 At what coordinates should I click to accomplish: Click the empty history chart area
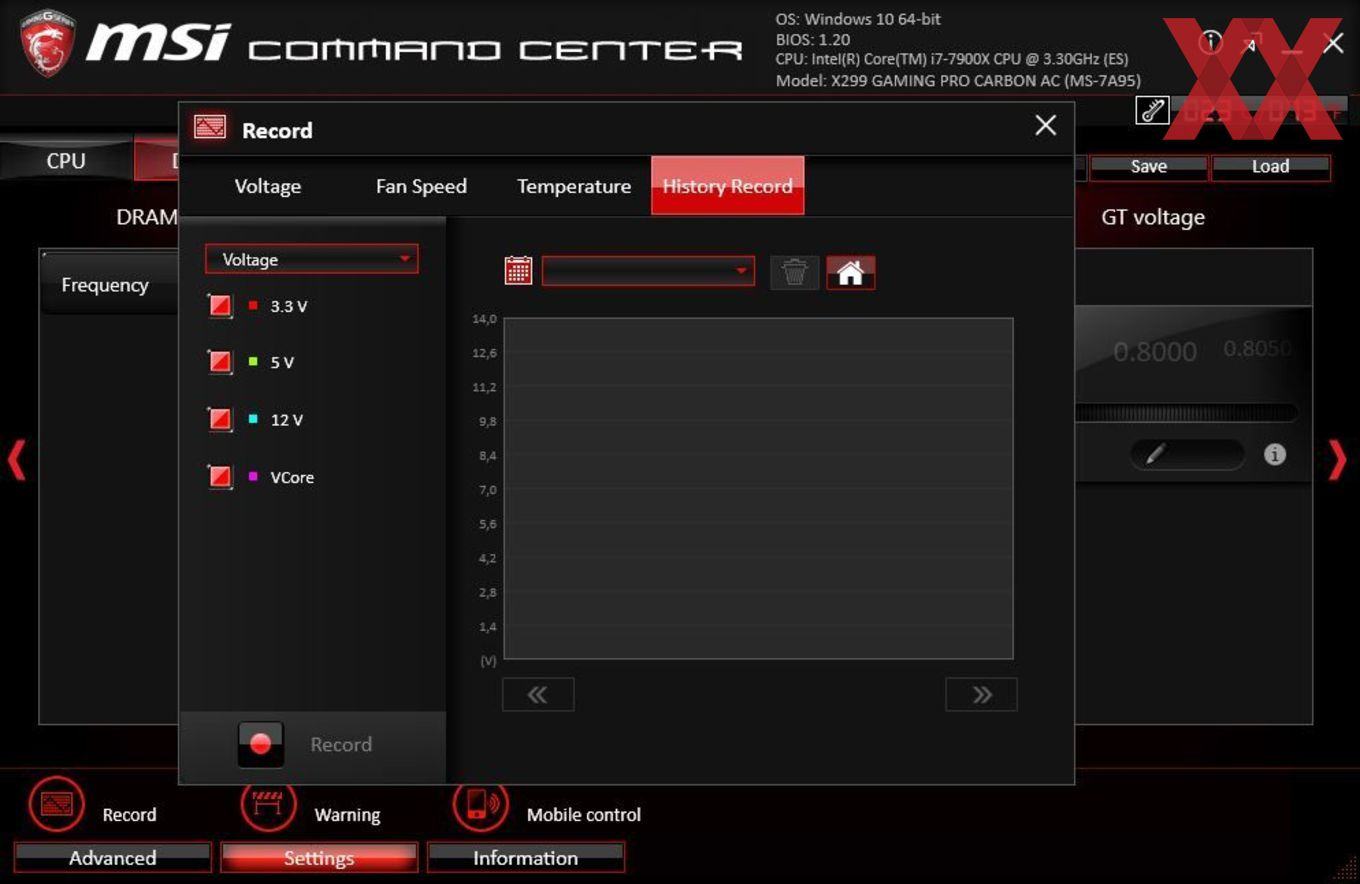[x=758, y=489]
